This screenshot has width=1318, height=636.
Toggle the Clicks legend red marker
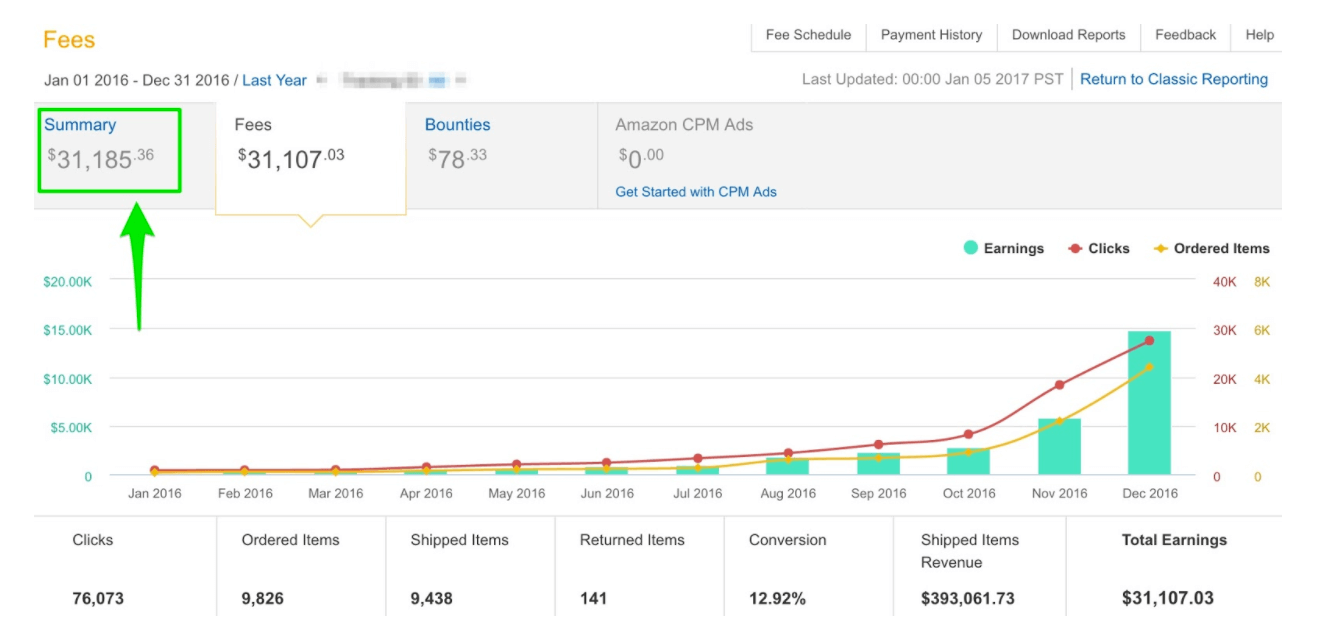coord(1075,248)
